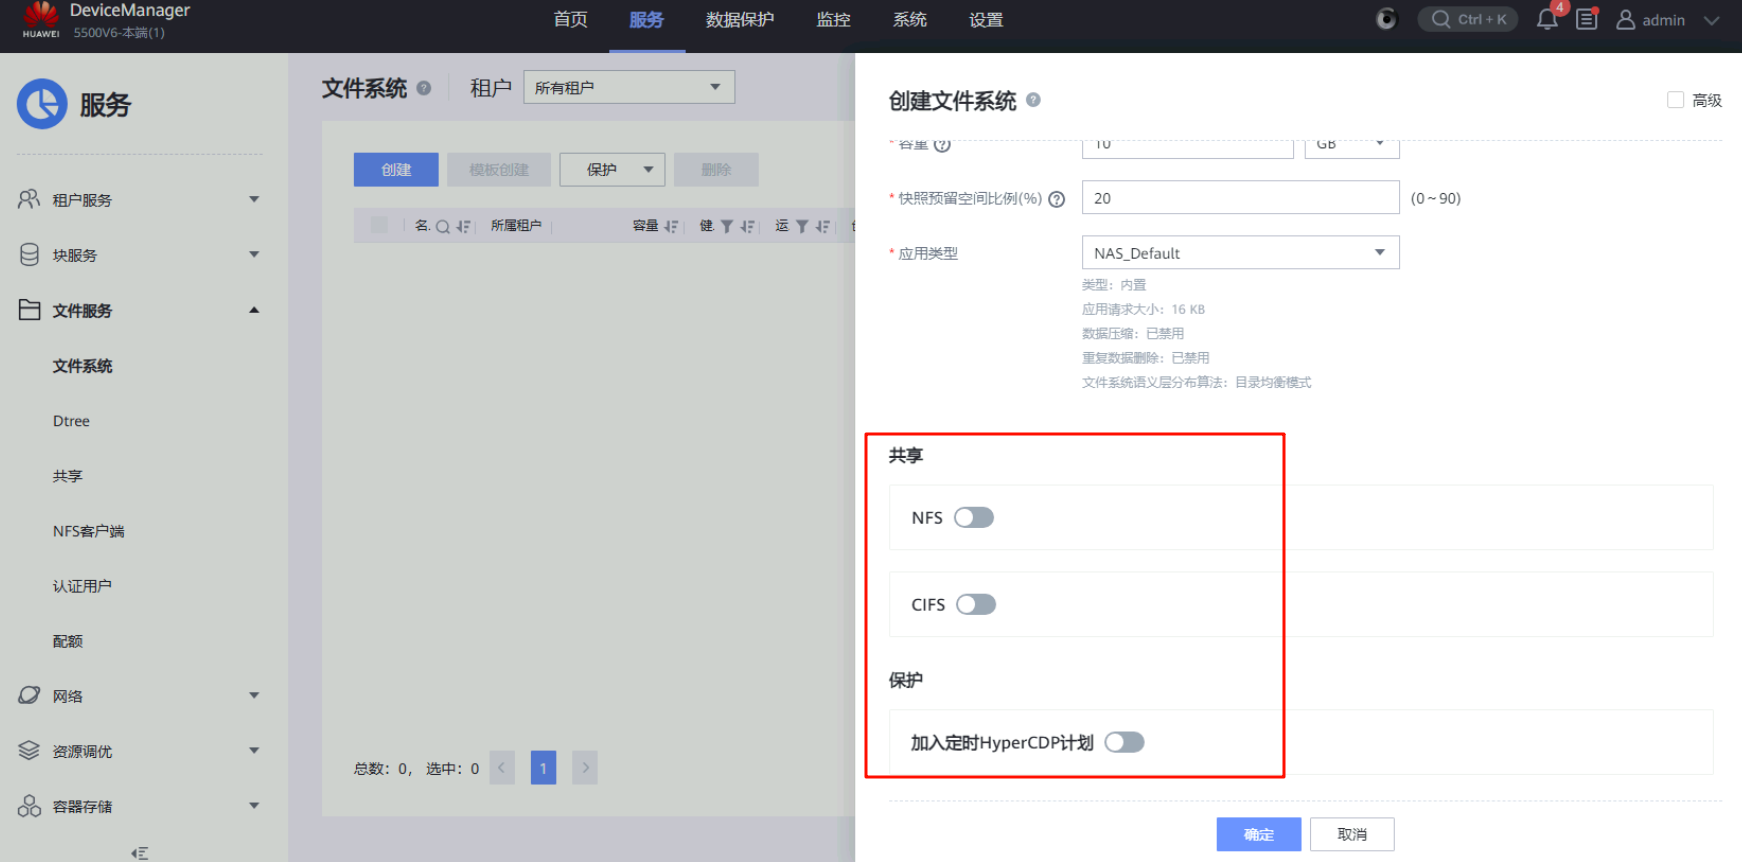Click the task list icon in header
1742x862 pixels.
click(x=1587, y=19)
